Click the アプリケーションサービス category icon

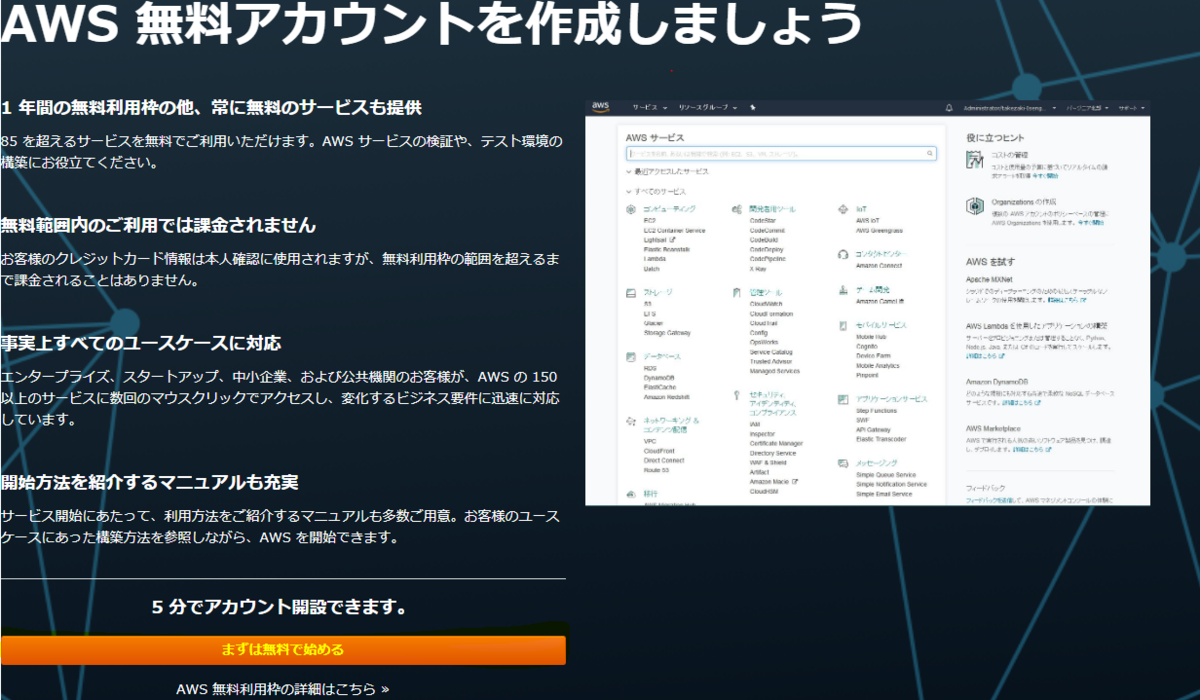(x=844, y=399)
